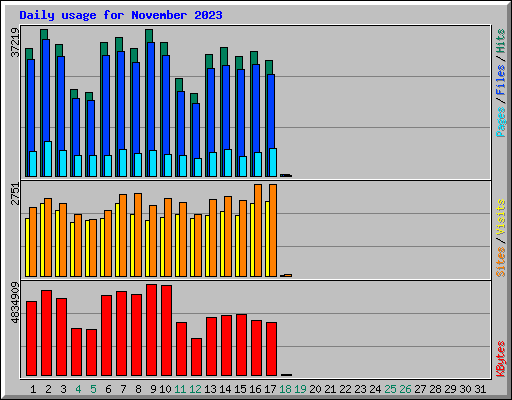Image resolution: width=512 pixels, height=400 pixels.
Task: Click day 8 on the x-axis
Action: pos(138,389)
